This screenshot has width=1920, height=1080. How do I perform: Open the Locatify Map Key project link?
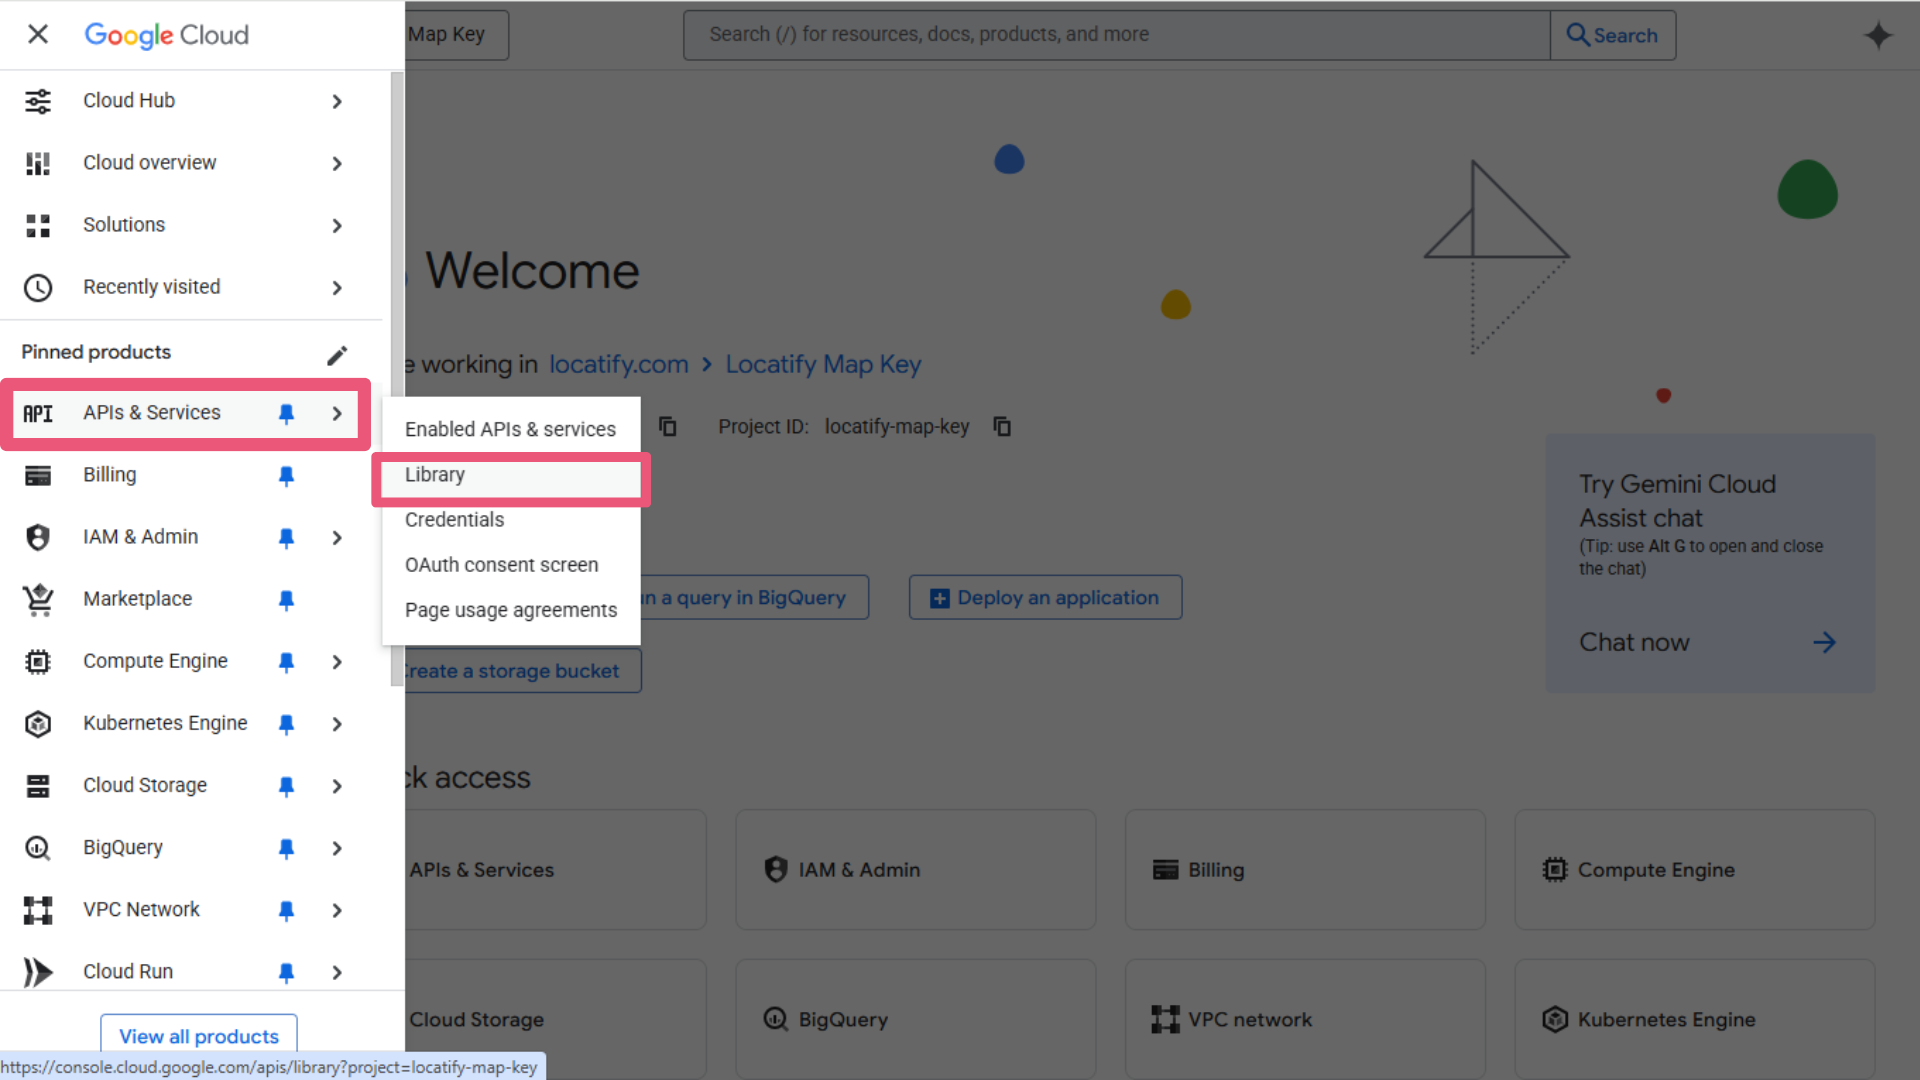(x=823, y=364)
